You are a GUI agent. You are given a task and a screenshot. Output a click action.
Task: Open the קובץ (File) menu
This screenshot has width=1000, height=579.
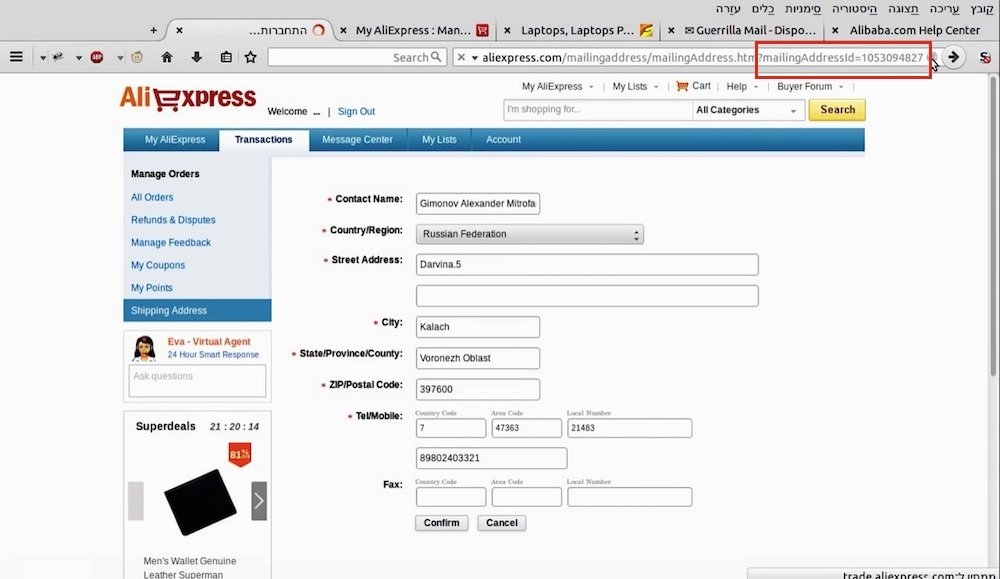(x=982, y=8)
